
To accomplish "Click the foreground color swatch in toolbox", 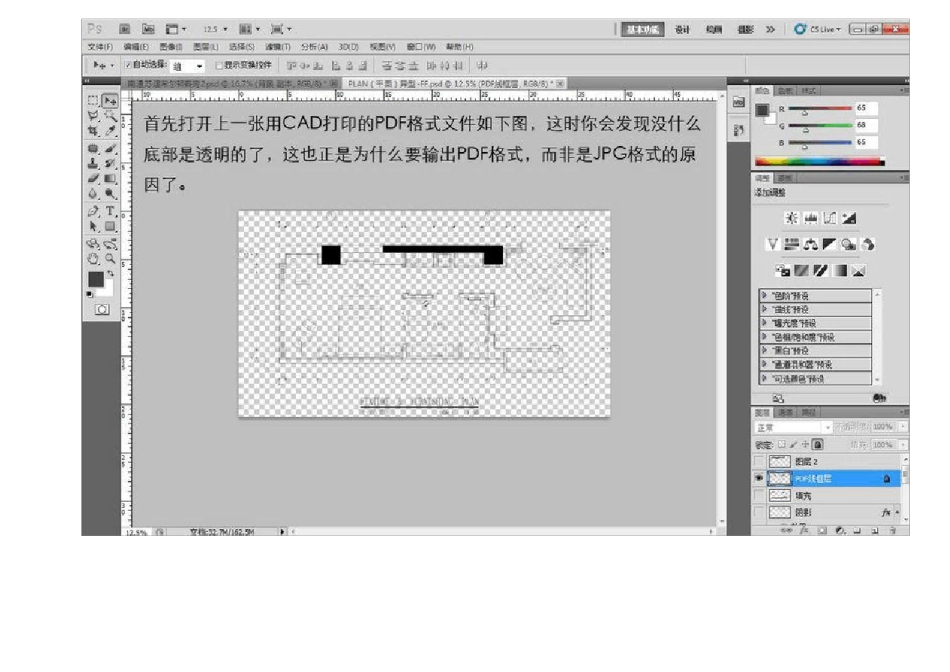I will point(95,279).
